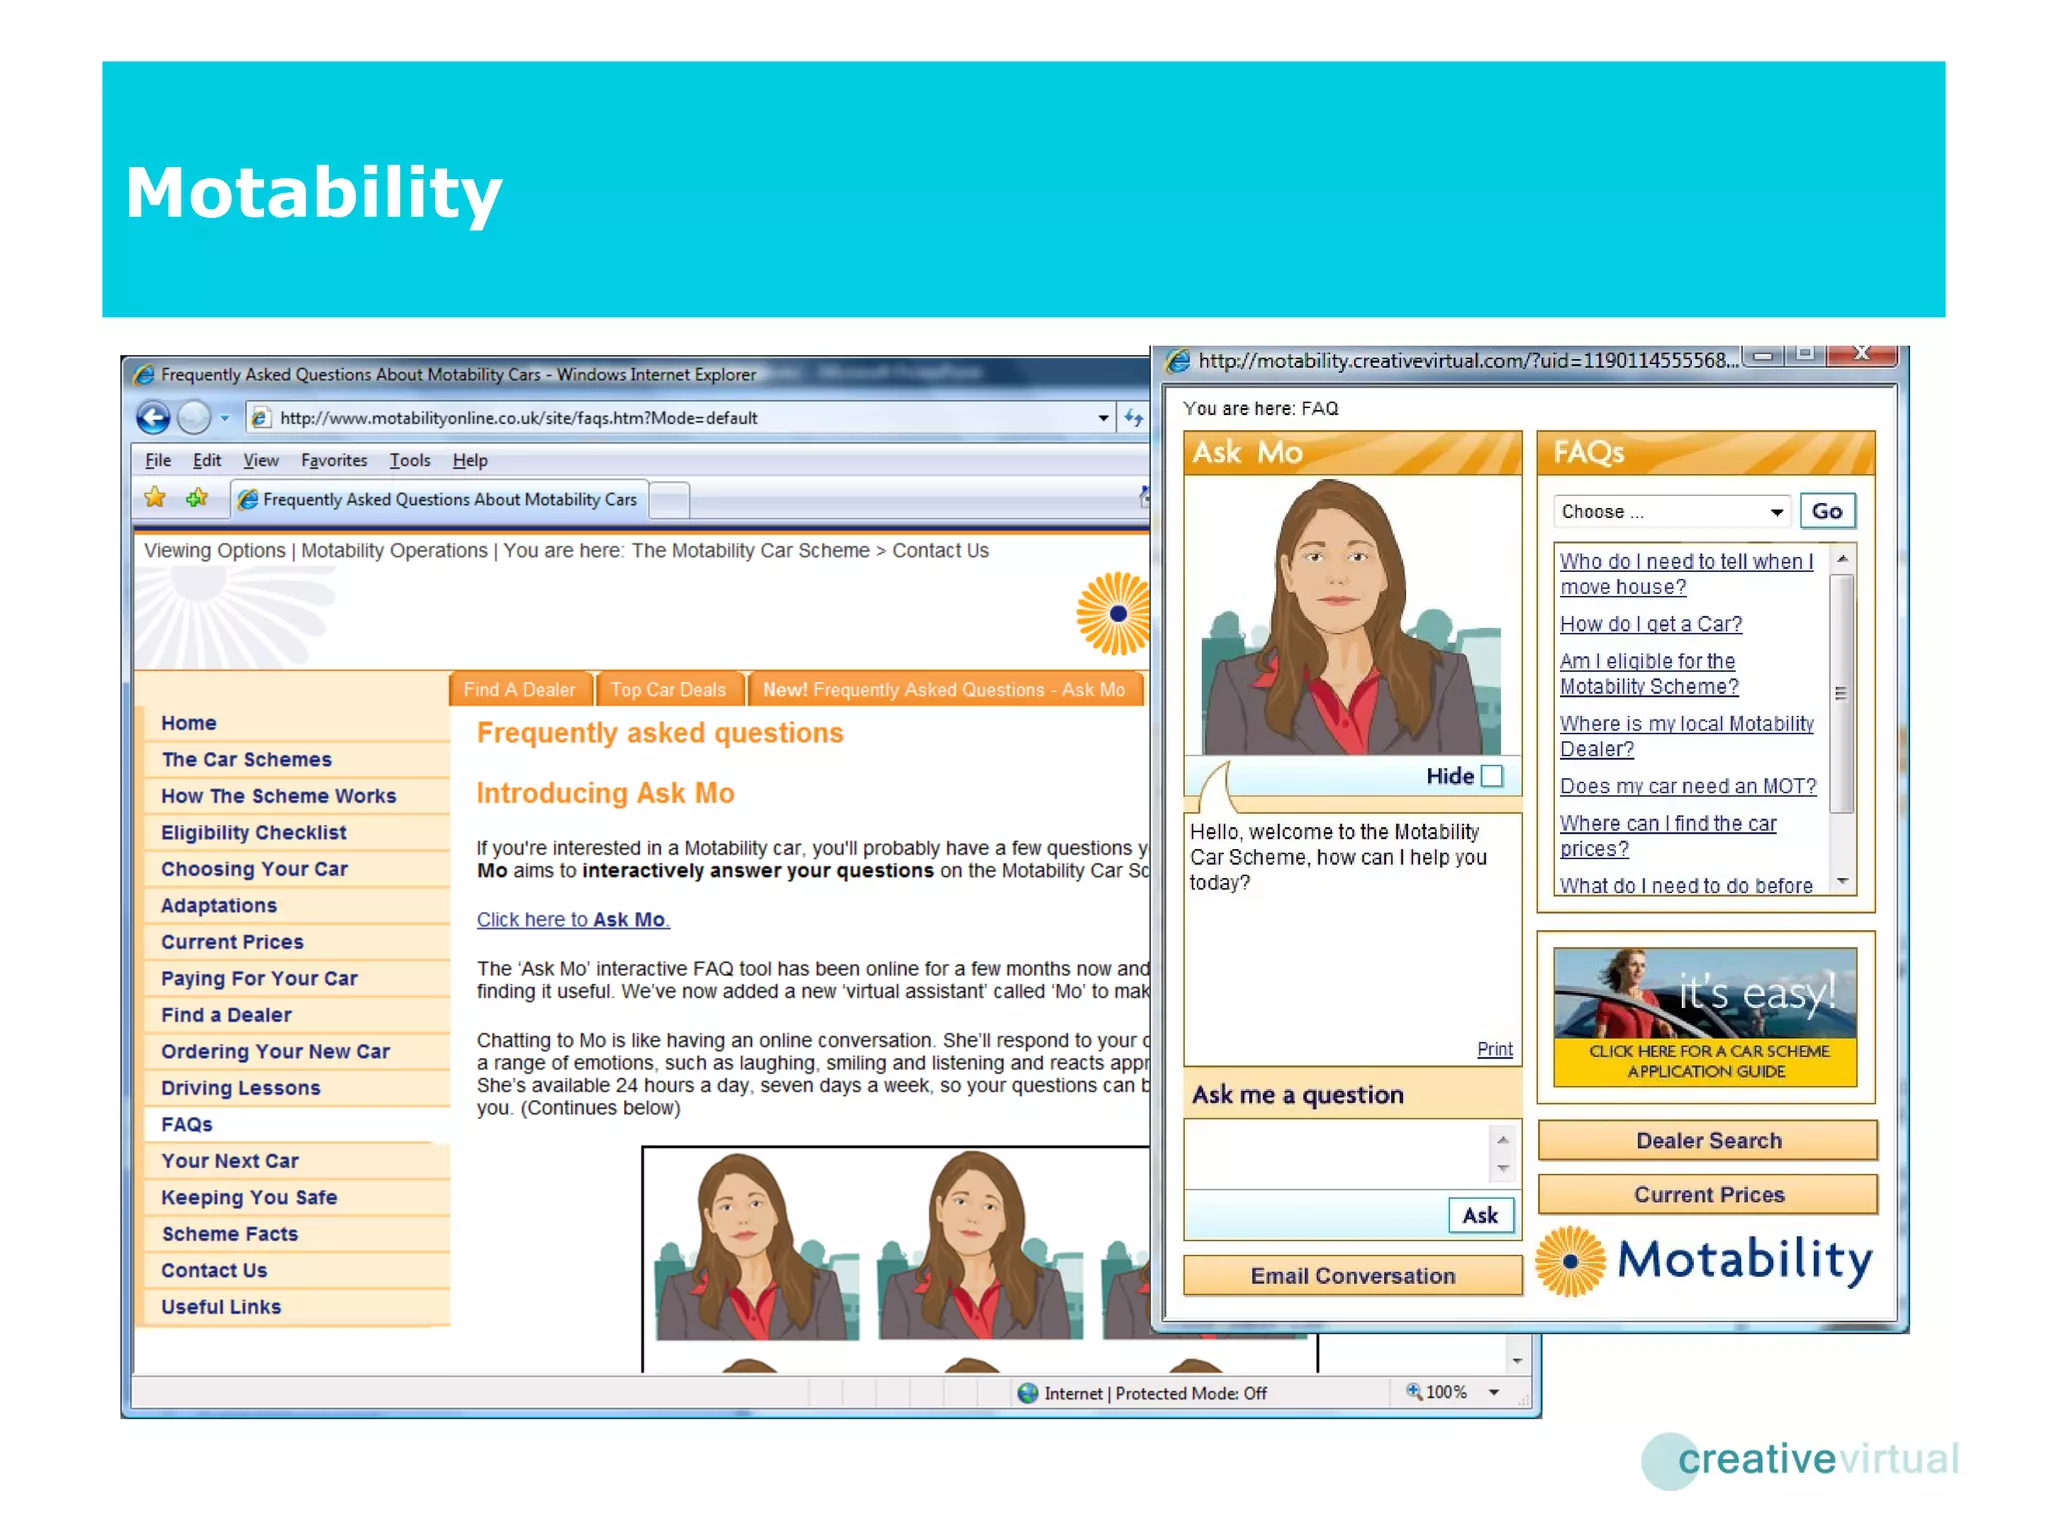Open The Car Schemes sidebar link
The image size is (2048, 1536).
246,759
